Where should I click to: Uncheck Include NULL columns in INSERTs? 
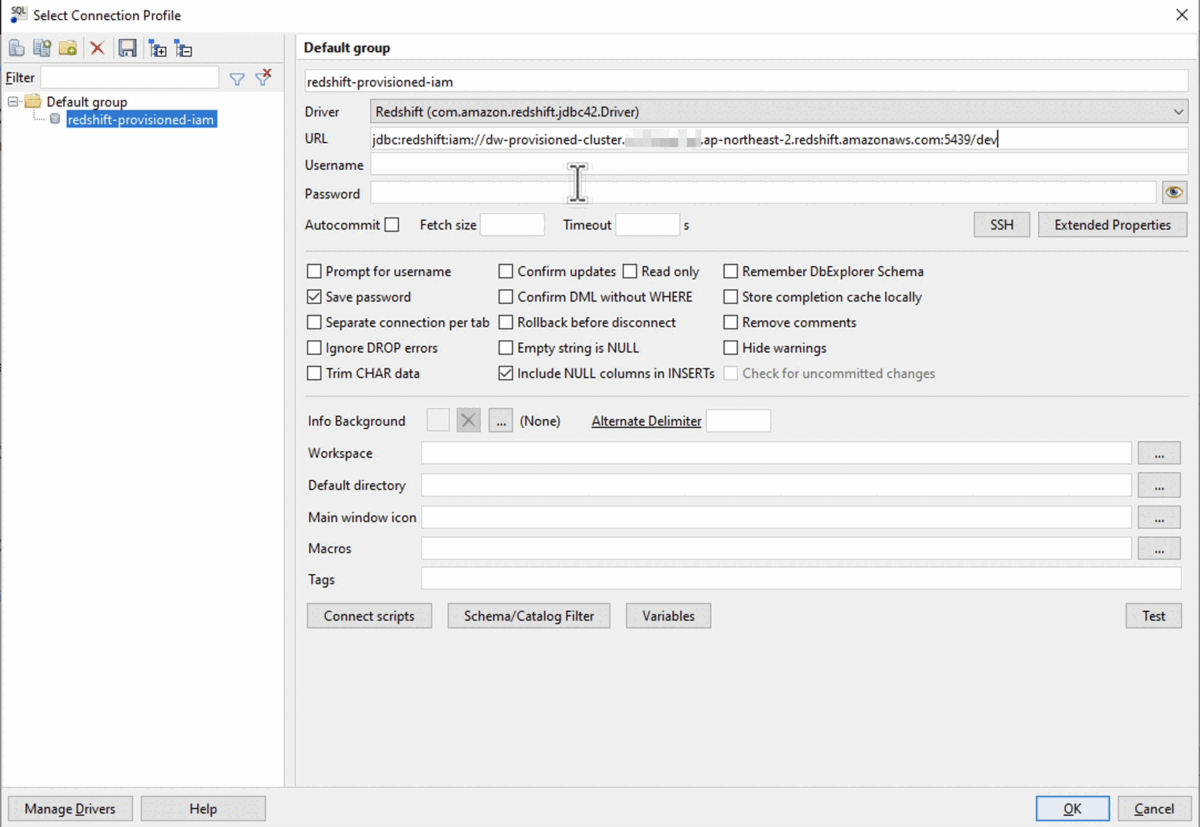[506, 373]
